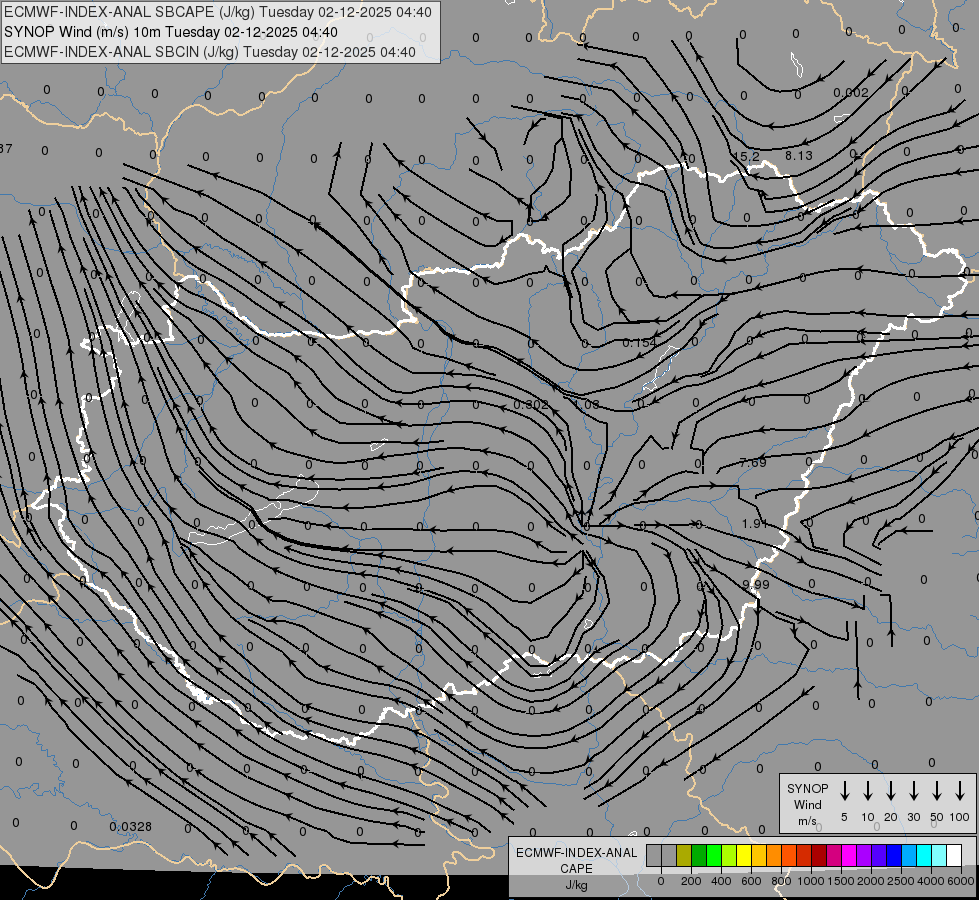The image size is (979, 900).
Task: Click the 5 m/s wind legend arrow
Action: (x=844, y=791)
